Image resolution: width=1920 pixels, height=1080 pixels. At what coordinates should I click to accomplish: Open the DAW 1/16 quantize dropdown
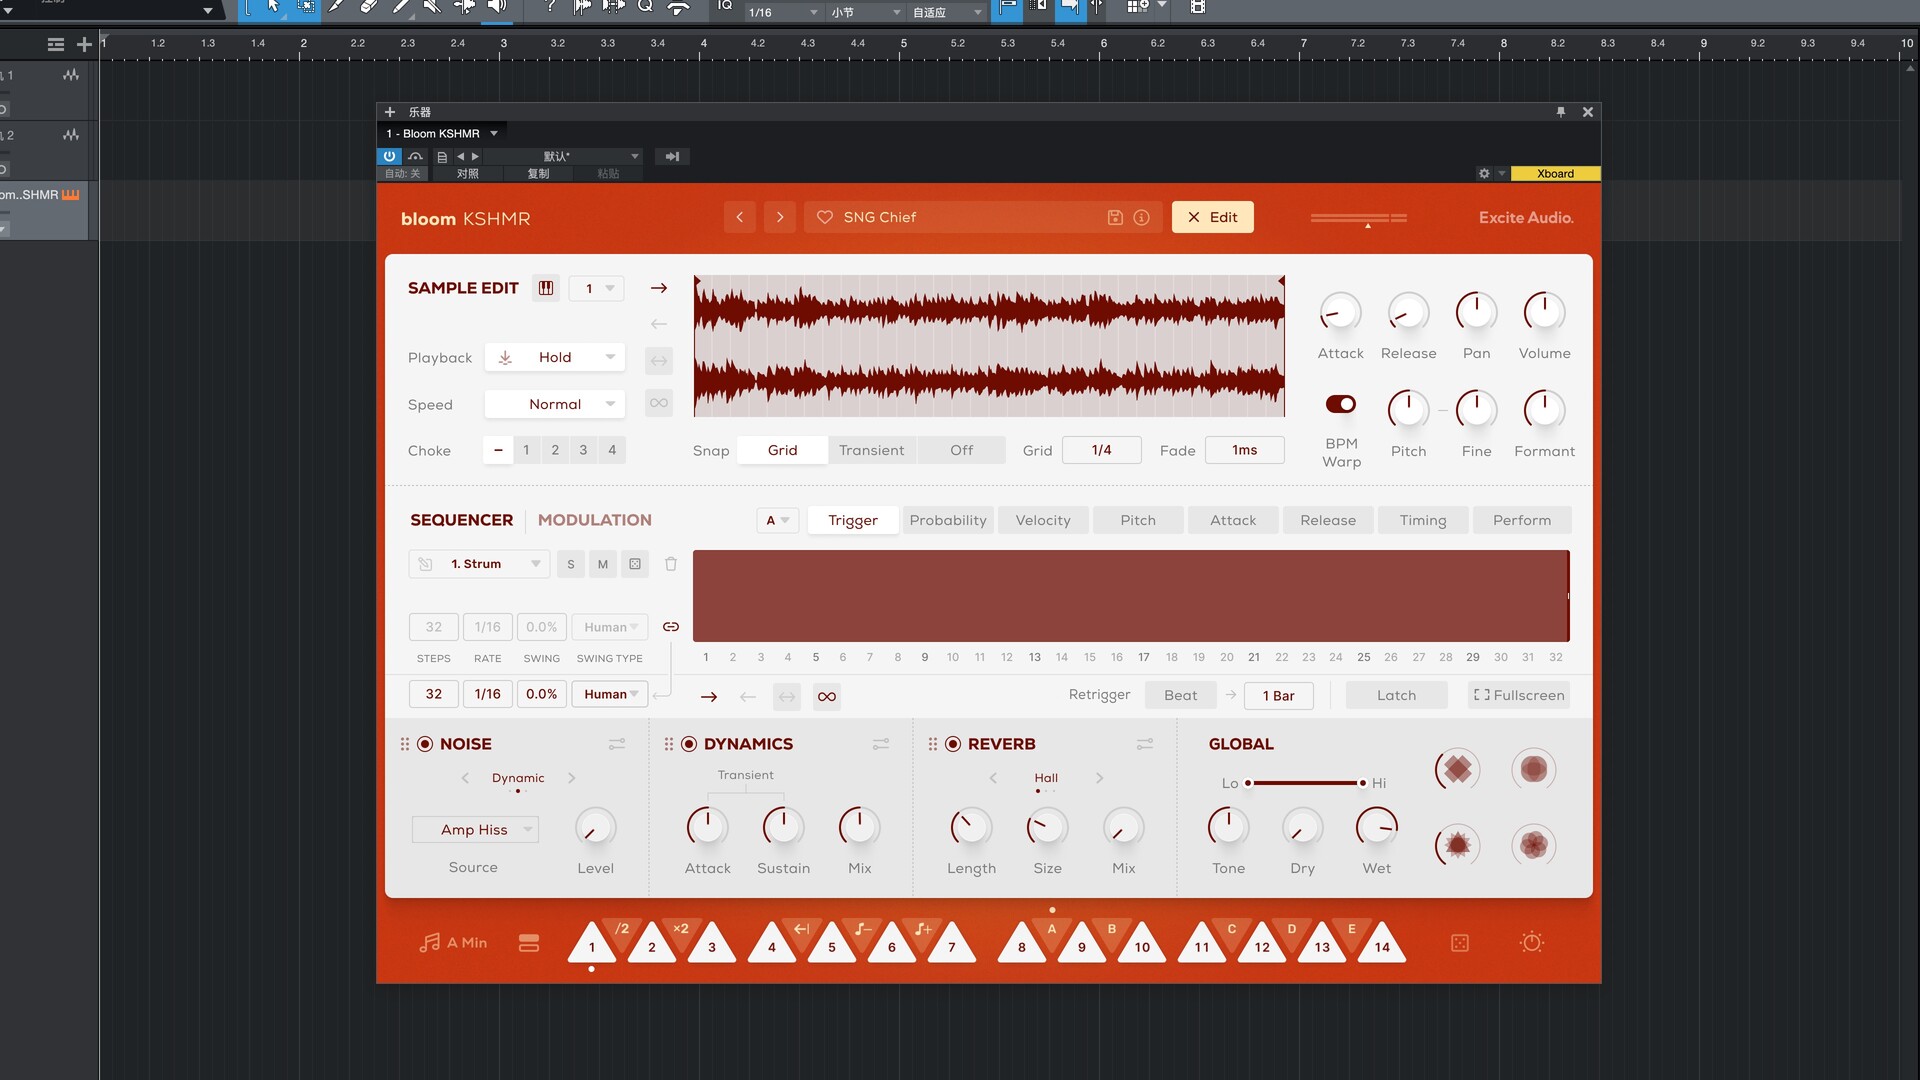pos(783,12)
